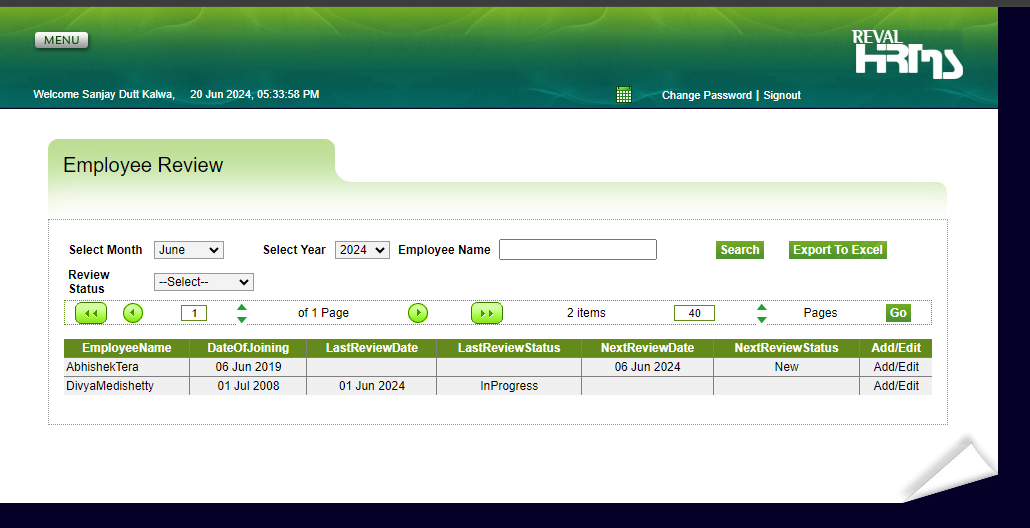
Task: Click Export To Excel button
Action: coord(838,250)
